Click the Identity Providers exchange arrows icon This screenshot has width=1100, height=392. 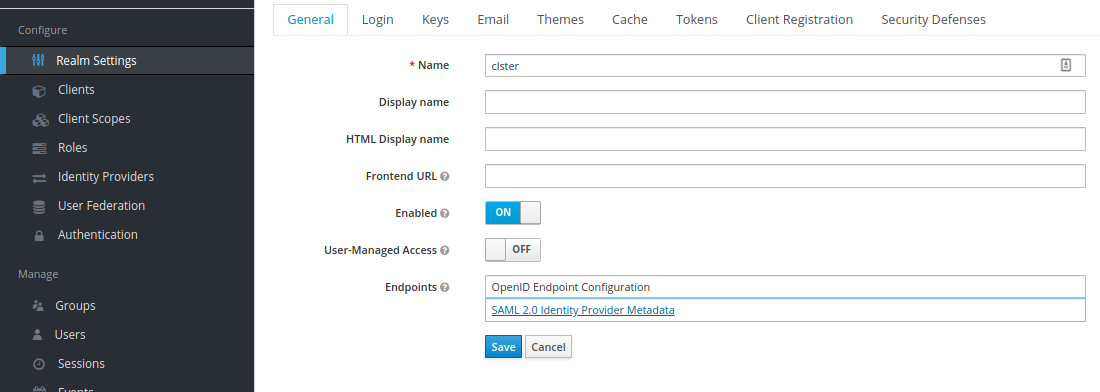click(39, 177)
